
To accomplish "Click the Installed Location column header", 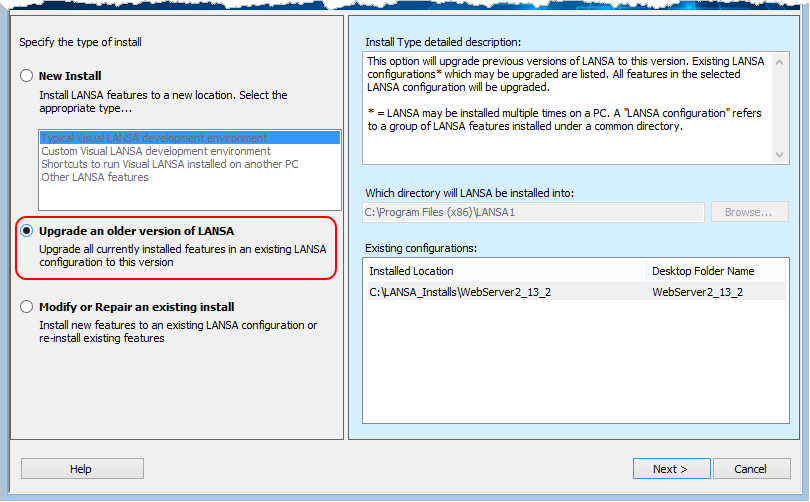I will (x=505, y=271).
